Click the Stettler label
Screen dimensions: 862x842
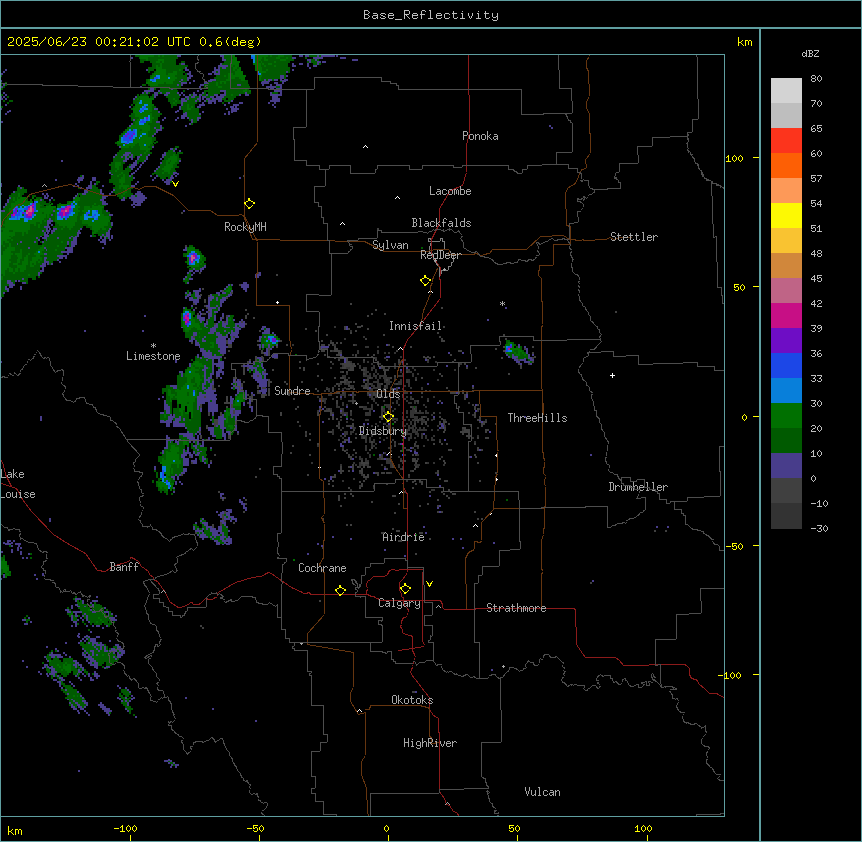pos(634,237)
